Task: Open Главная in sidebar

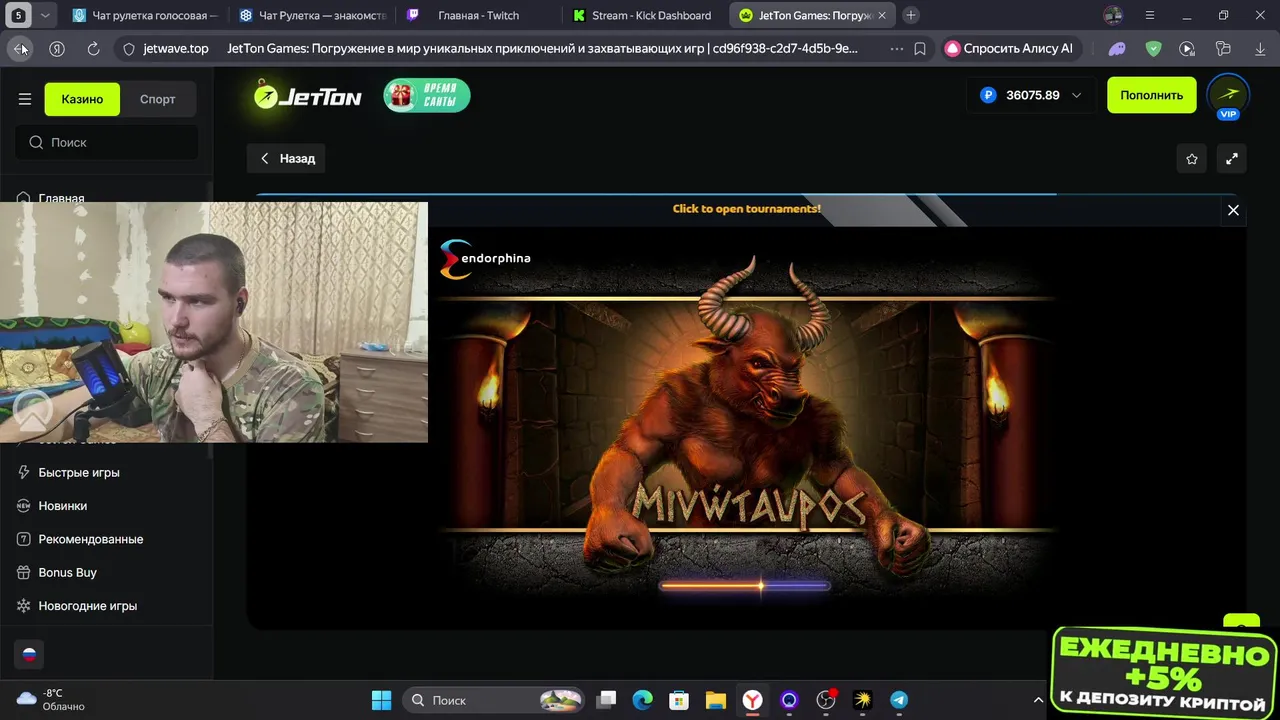Action: [61, 198]
